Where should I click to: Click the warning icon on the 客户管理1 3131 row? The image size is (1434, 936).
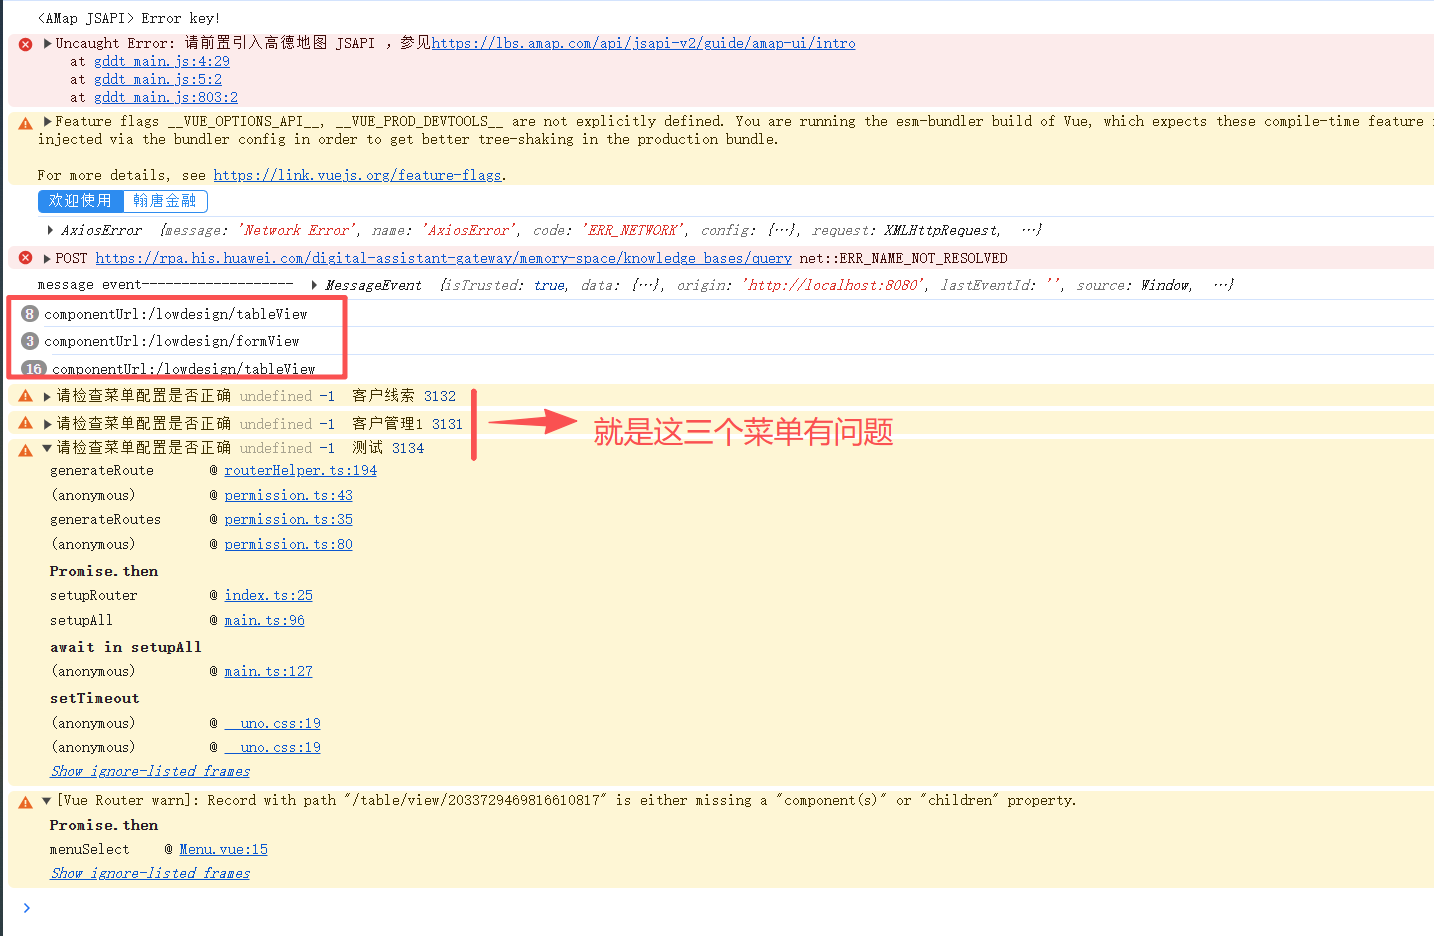click(x=26, y=424)
